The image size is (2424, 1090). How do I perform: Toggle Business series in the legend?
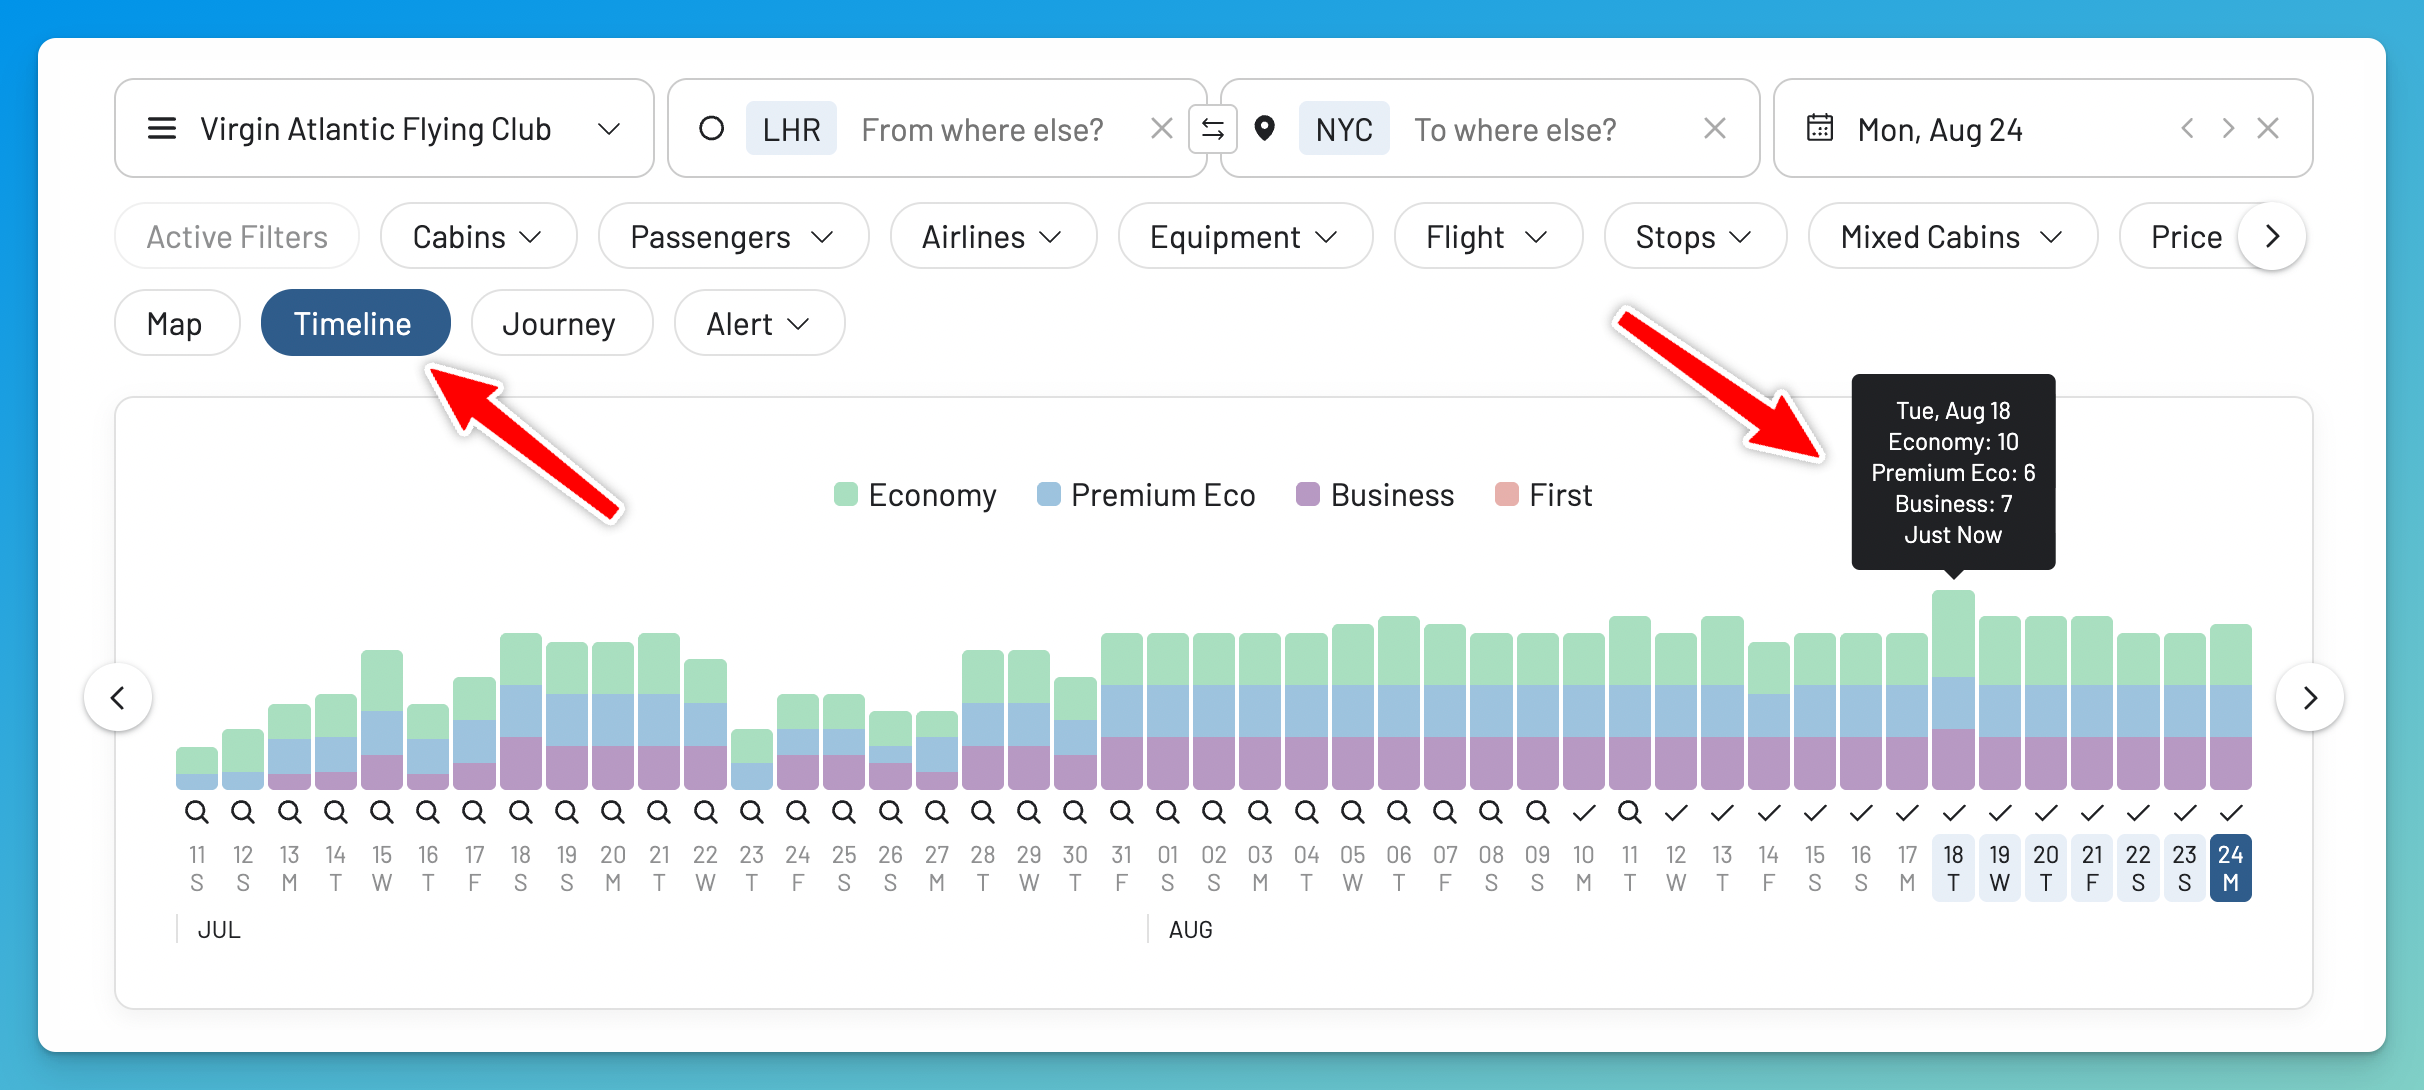[1375, 495]
